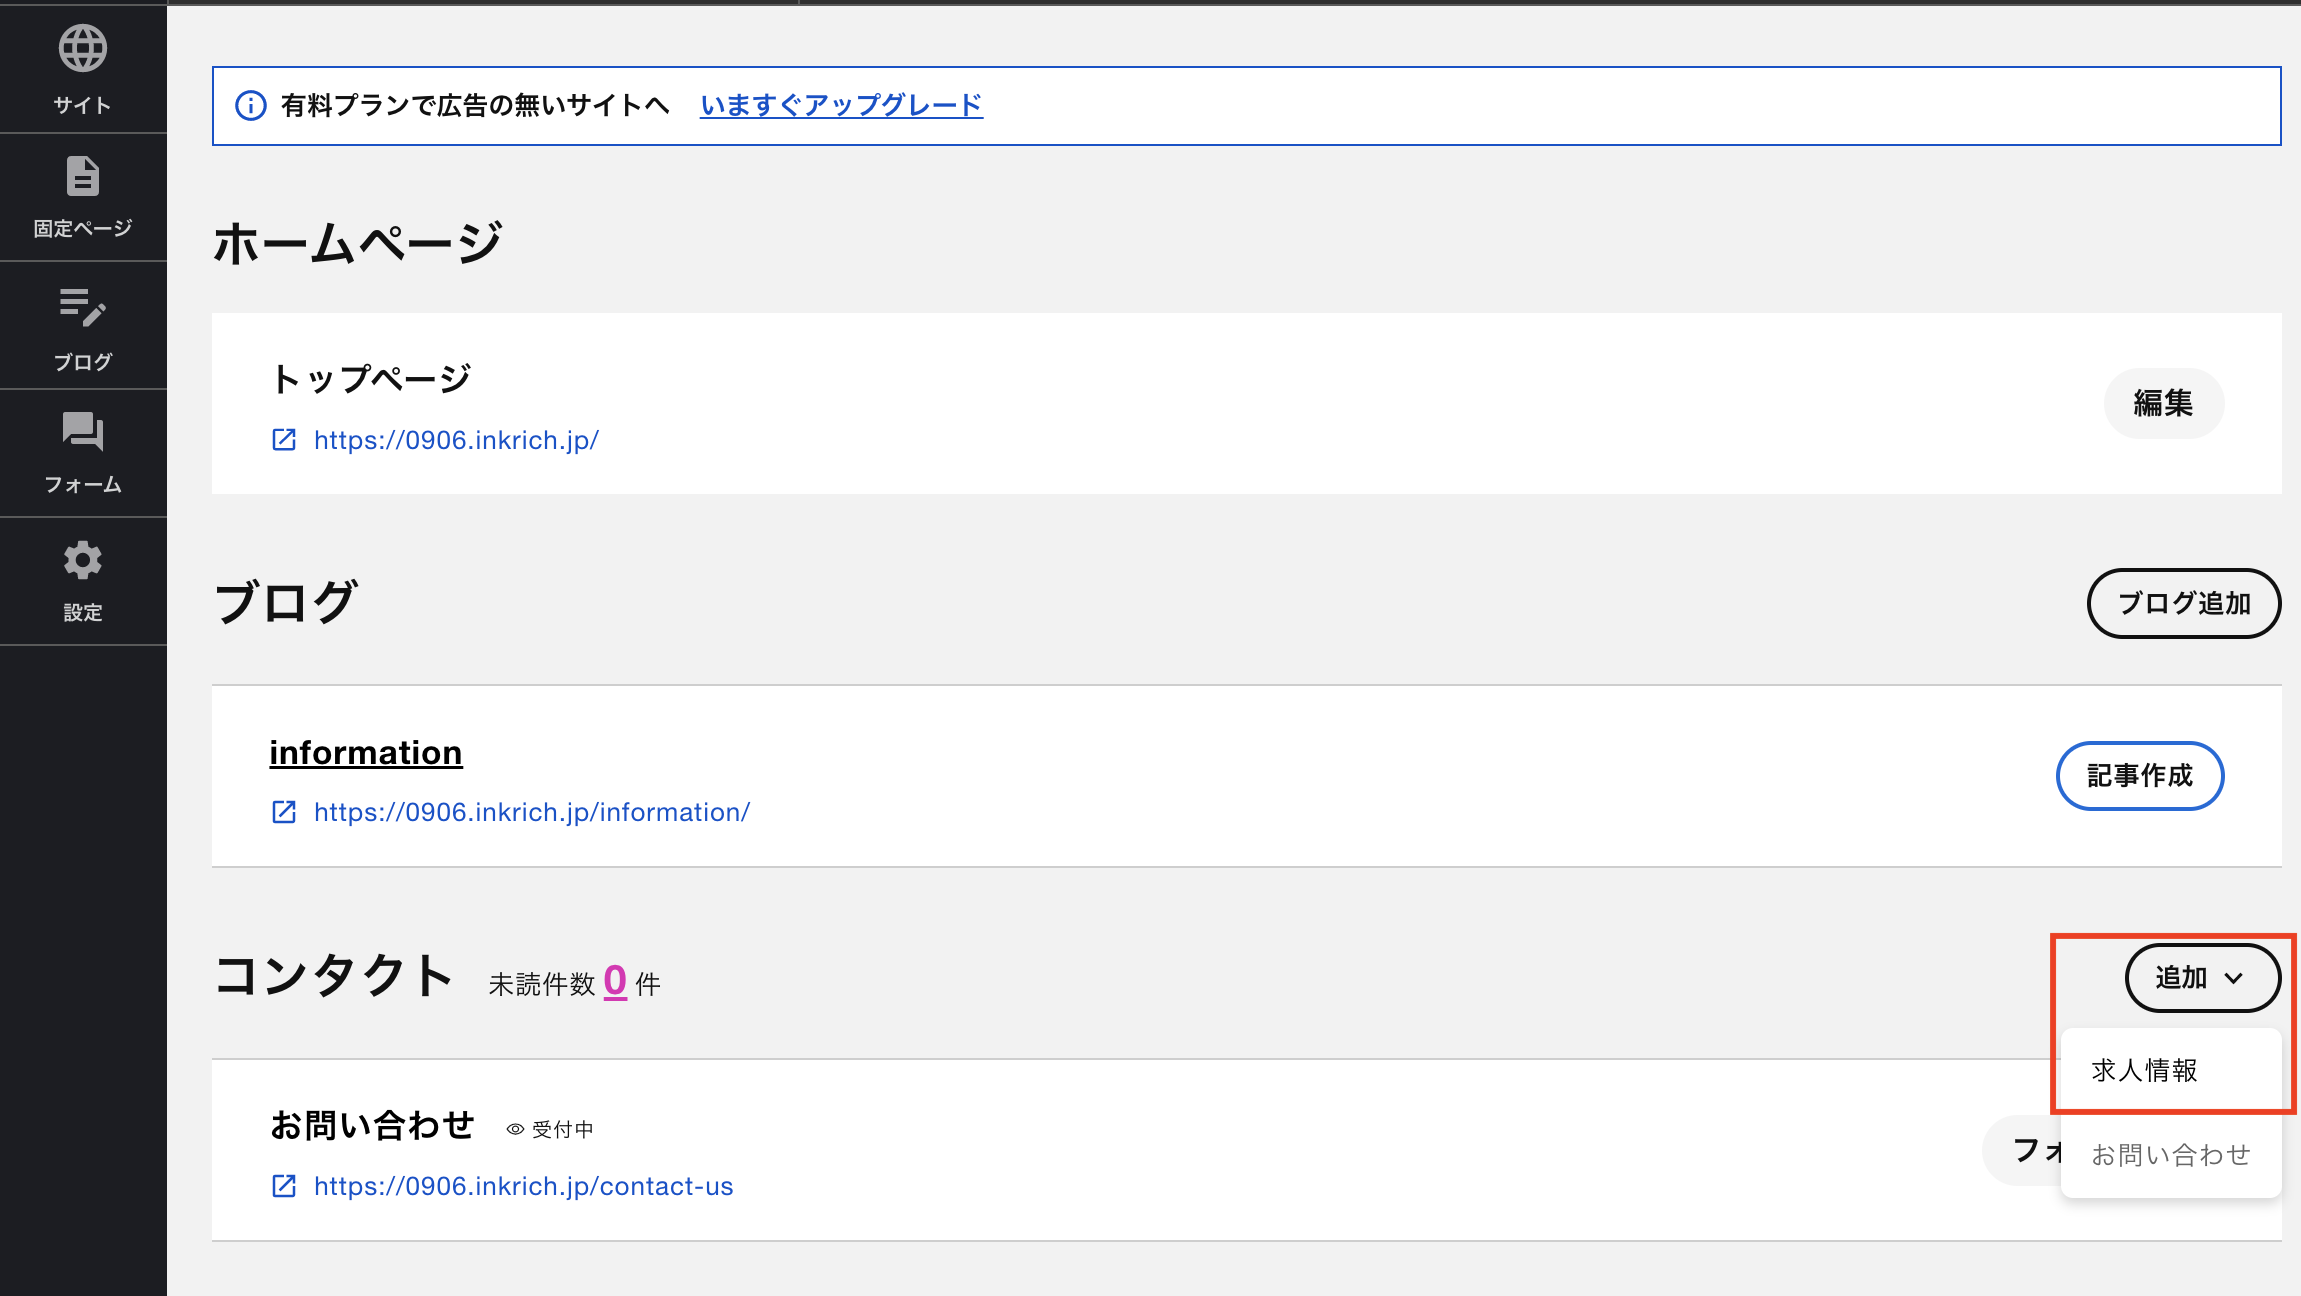Open the フォーム chat bubble icon
Screen dimensions: 2301x1296
(83, 432)
